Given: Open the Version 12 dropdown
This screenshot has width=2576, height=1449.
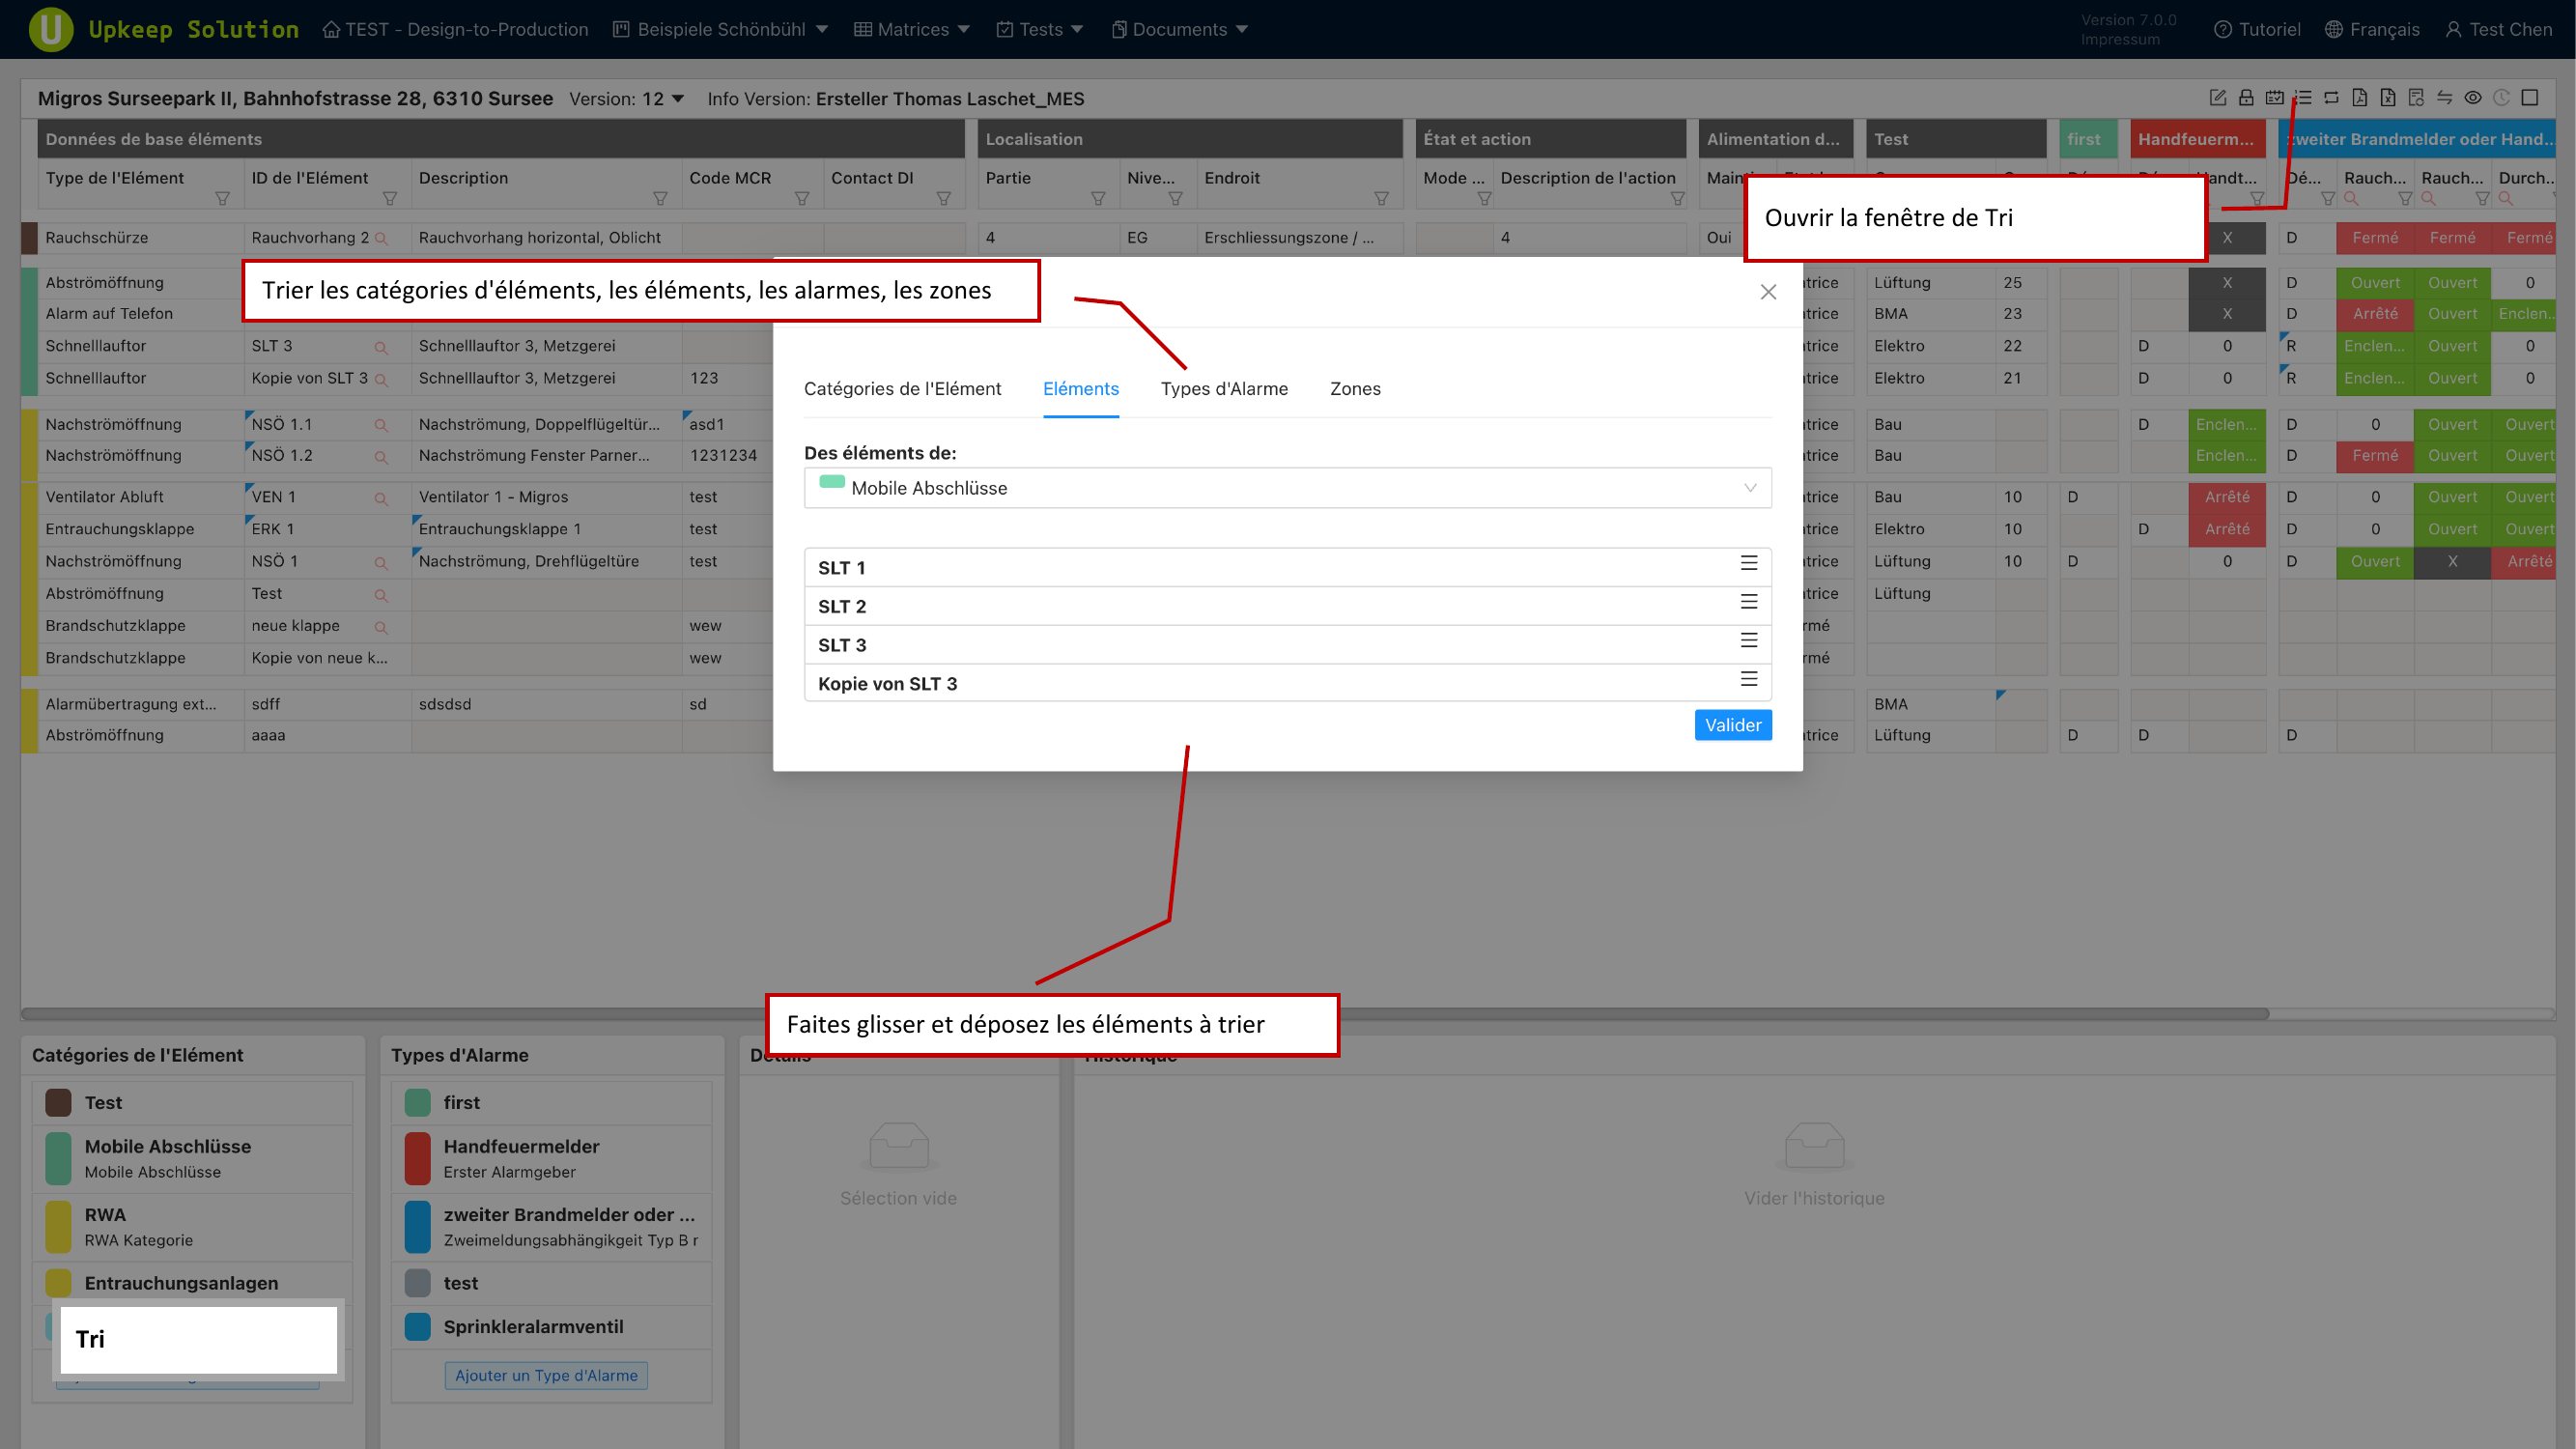Looking at the screenshot, I should 663,98.
